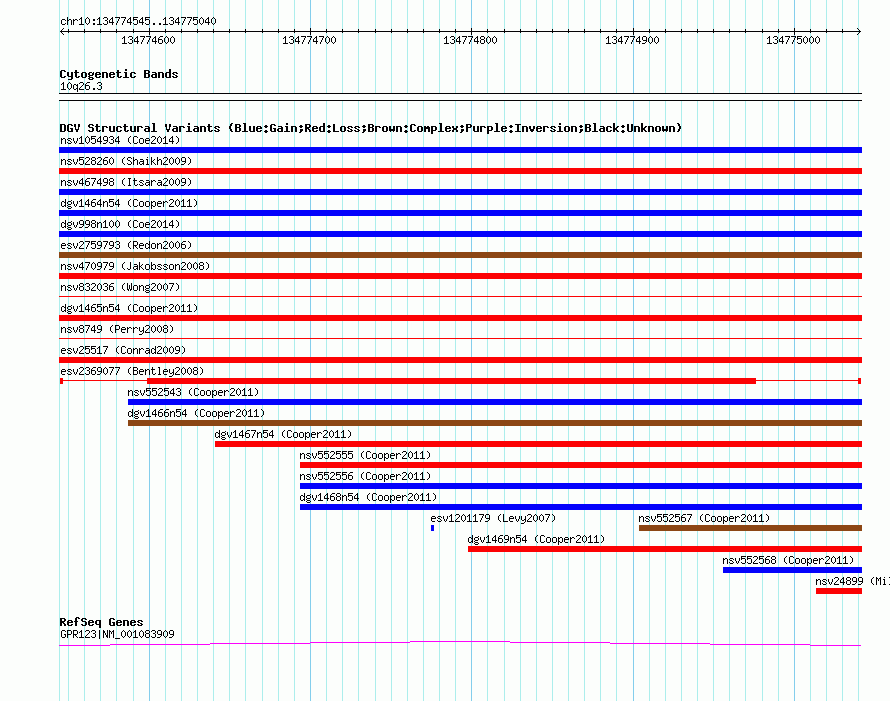Select dgv1467n54 (Cooper2011) label
This screenshot has height=701, width=890.
coord(283,434)
